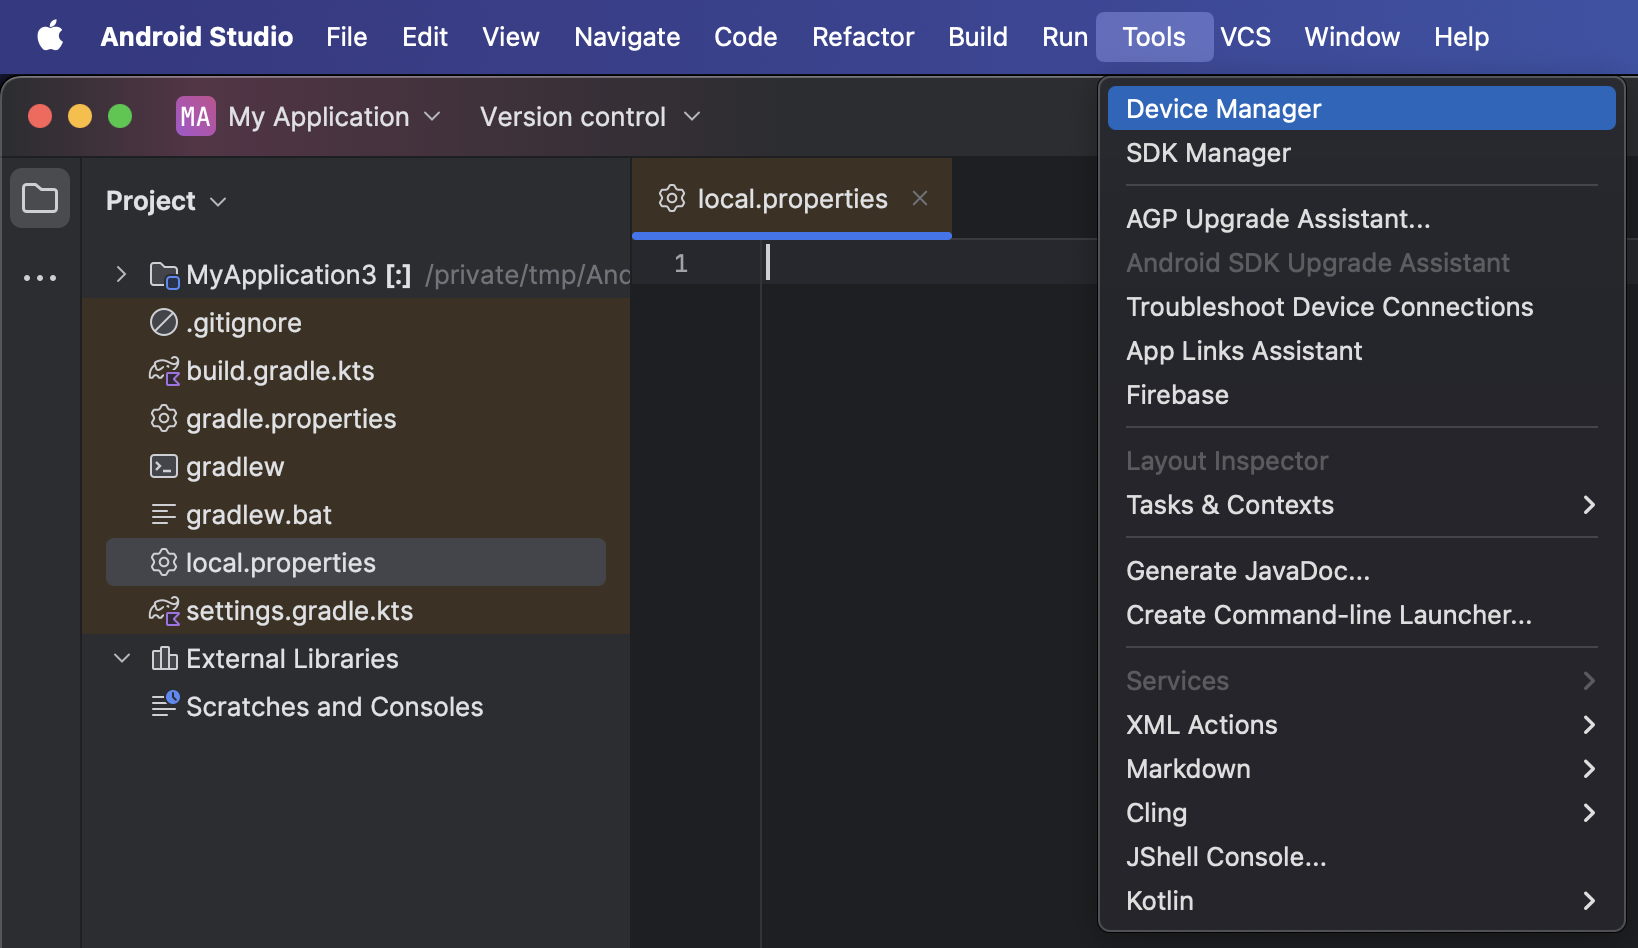The height and width of the screenshot is (948, 1638).
Task: Open the VCS menu
Action: [x=1246, y=37]
